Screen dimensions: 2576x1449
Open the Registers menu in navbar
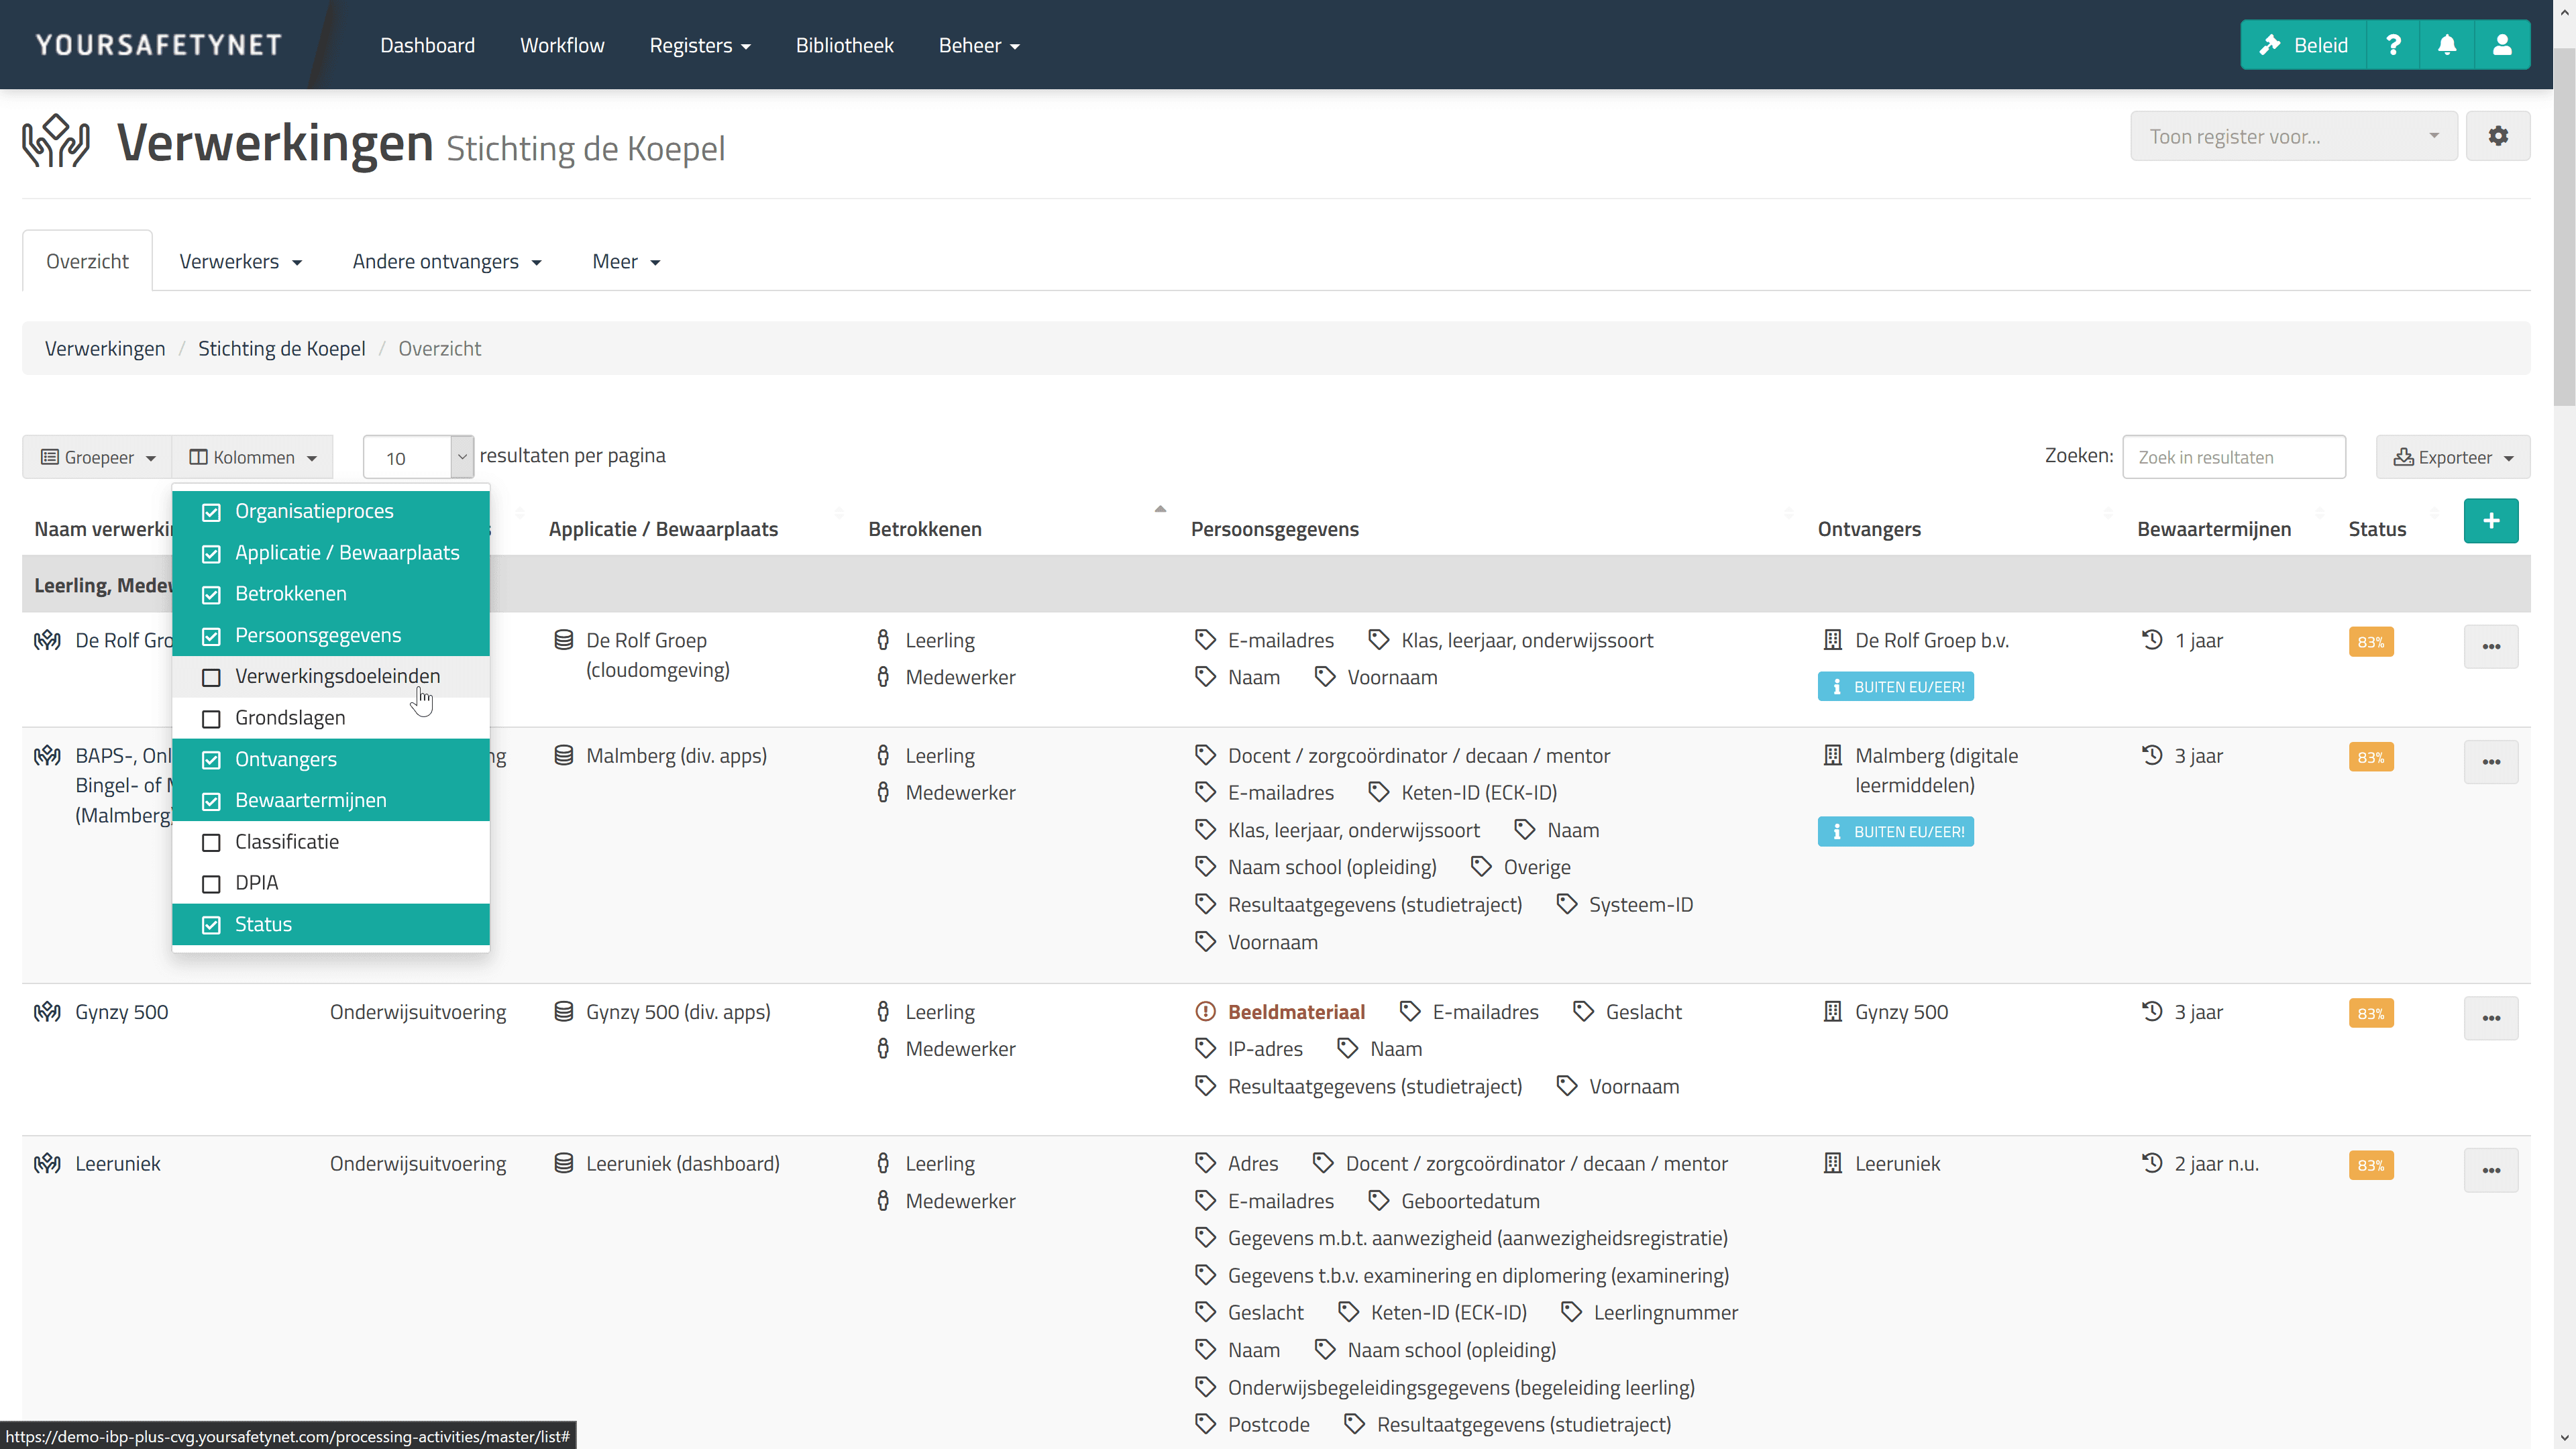[699, 45]
